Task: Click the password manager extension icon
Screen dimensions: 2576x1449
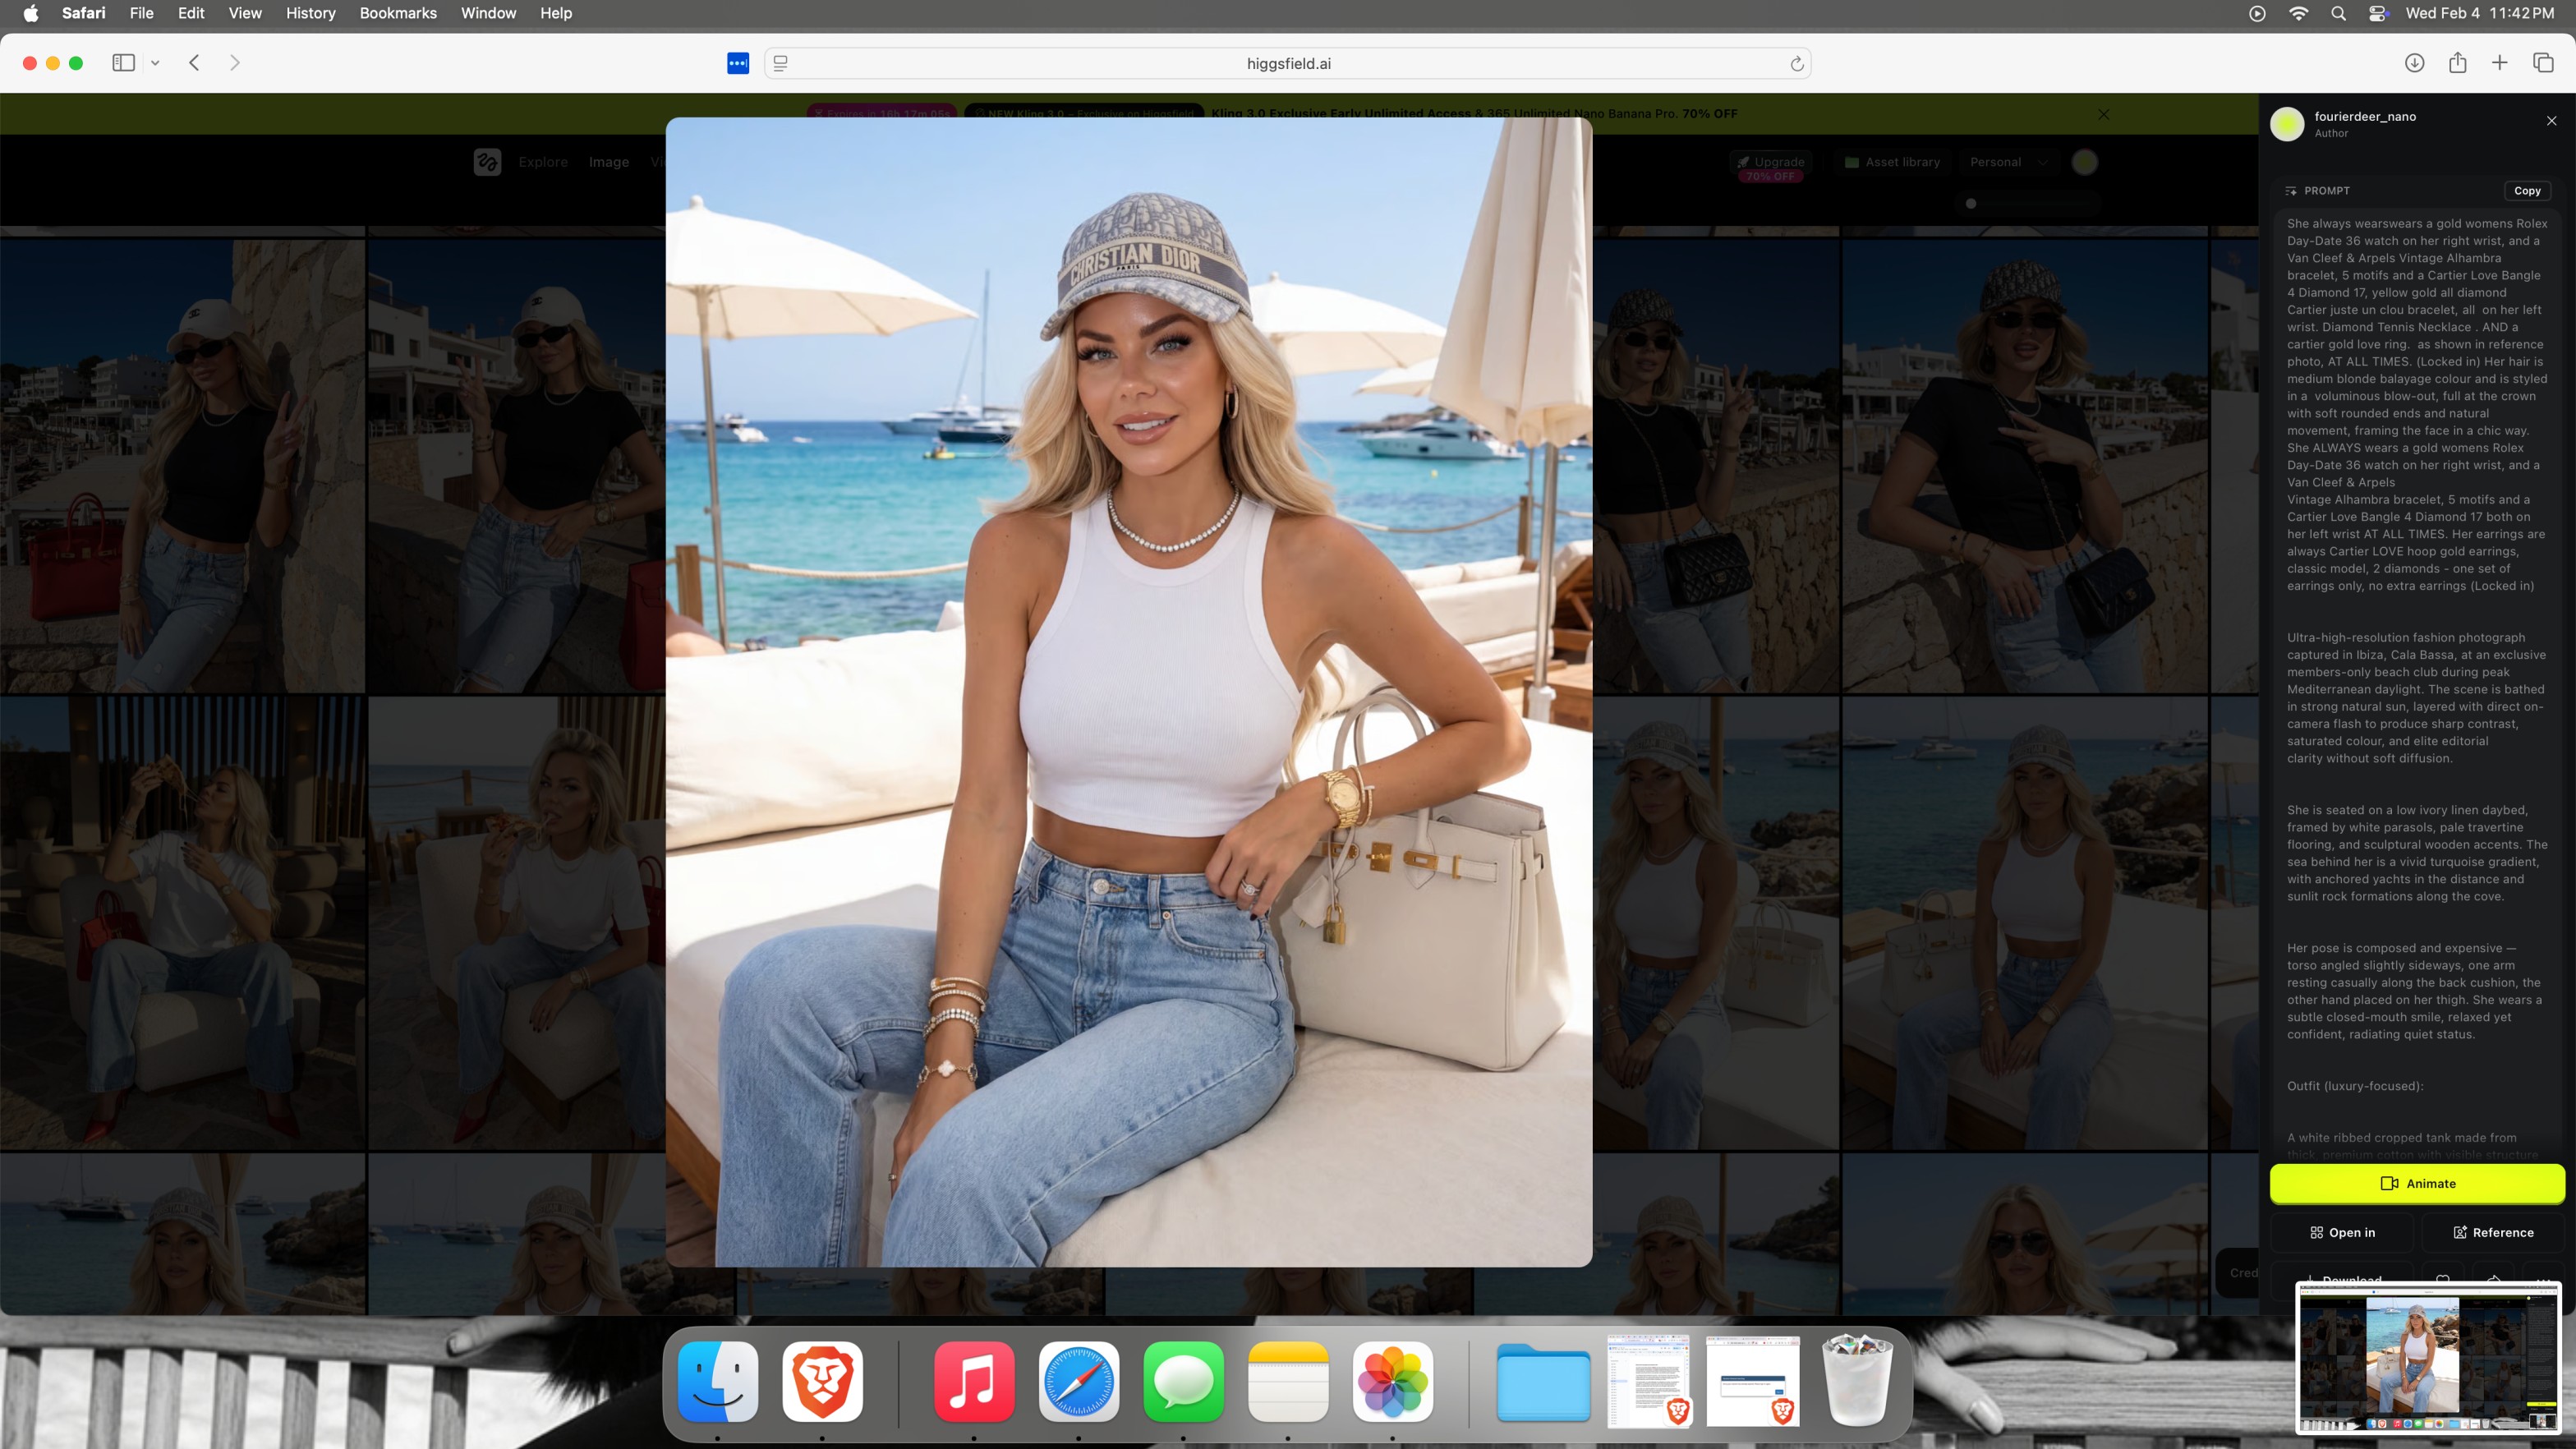Action: click(738, 63)
